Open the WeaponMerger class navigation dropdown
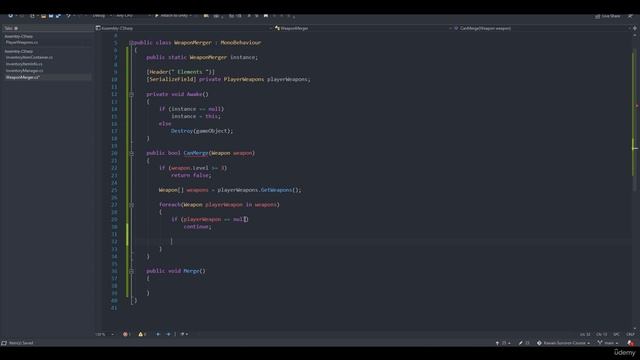Image resolution: width=640 pixels, height=360 pixels. [x=362, y=28]
